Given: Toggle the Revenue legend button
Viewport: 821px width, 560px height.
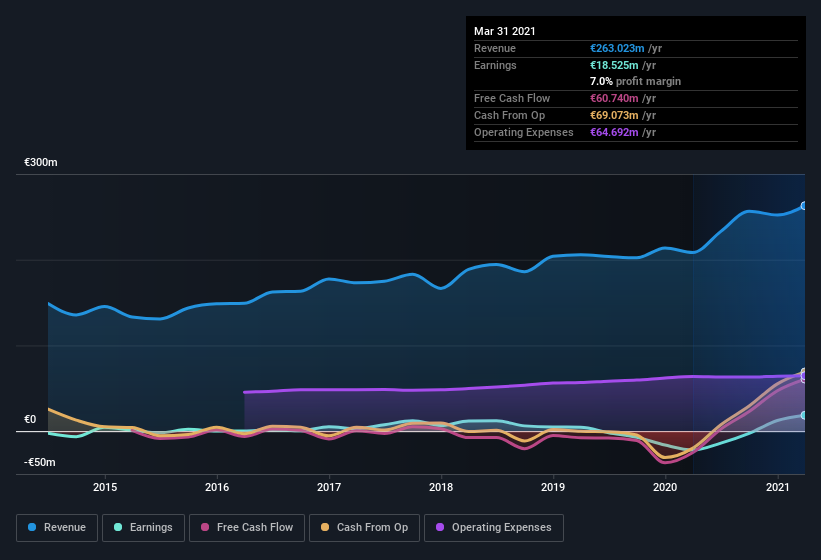Looking at the screenshot, I should (x=57, y=528).
